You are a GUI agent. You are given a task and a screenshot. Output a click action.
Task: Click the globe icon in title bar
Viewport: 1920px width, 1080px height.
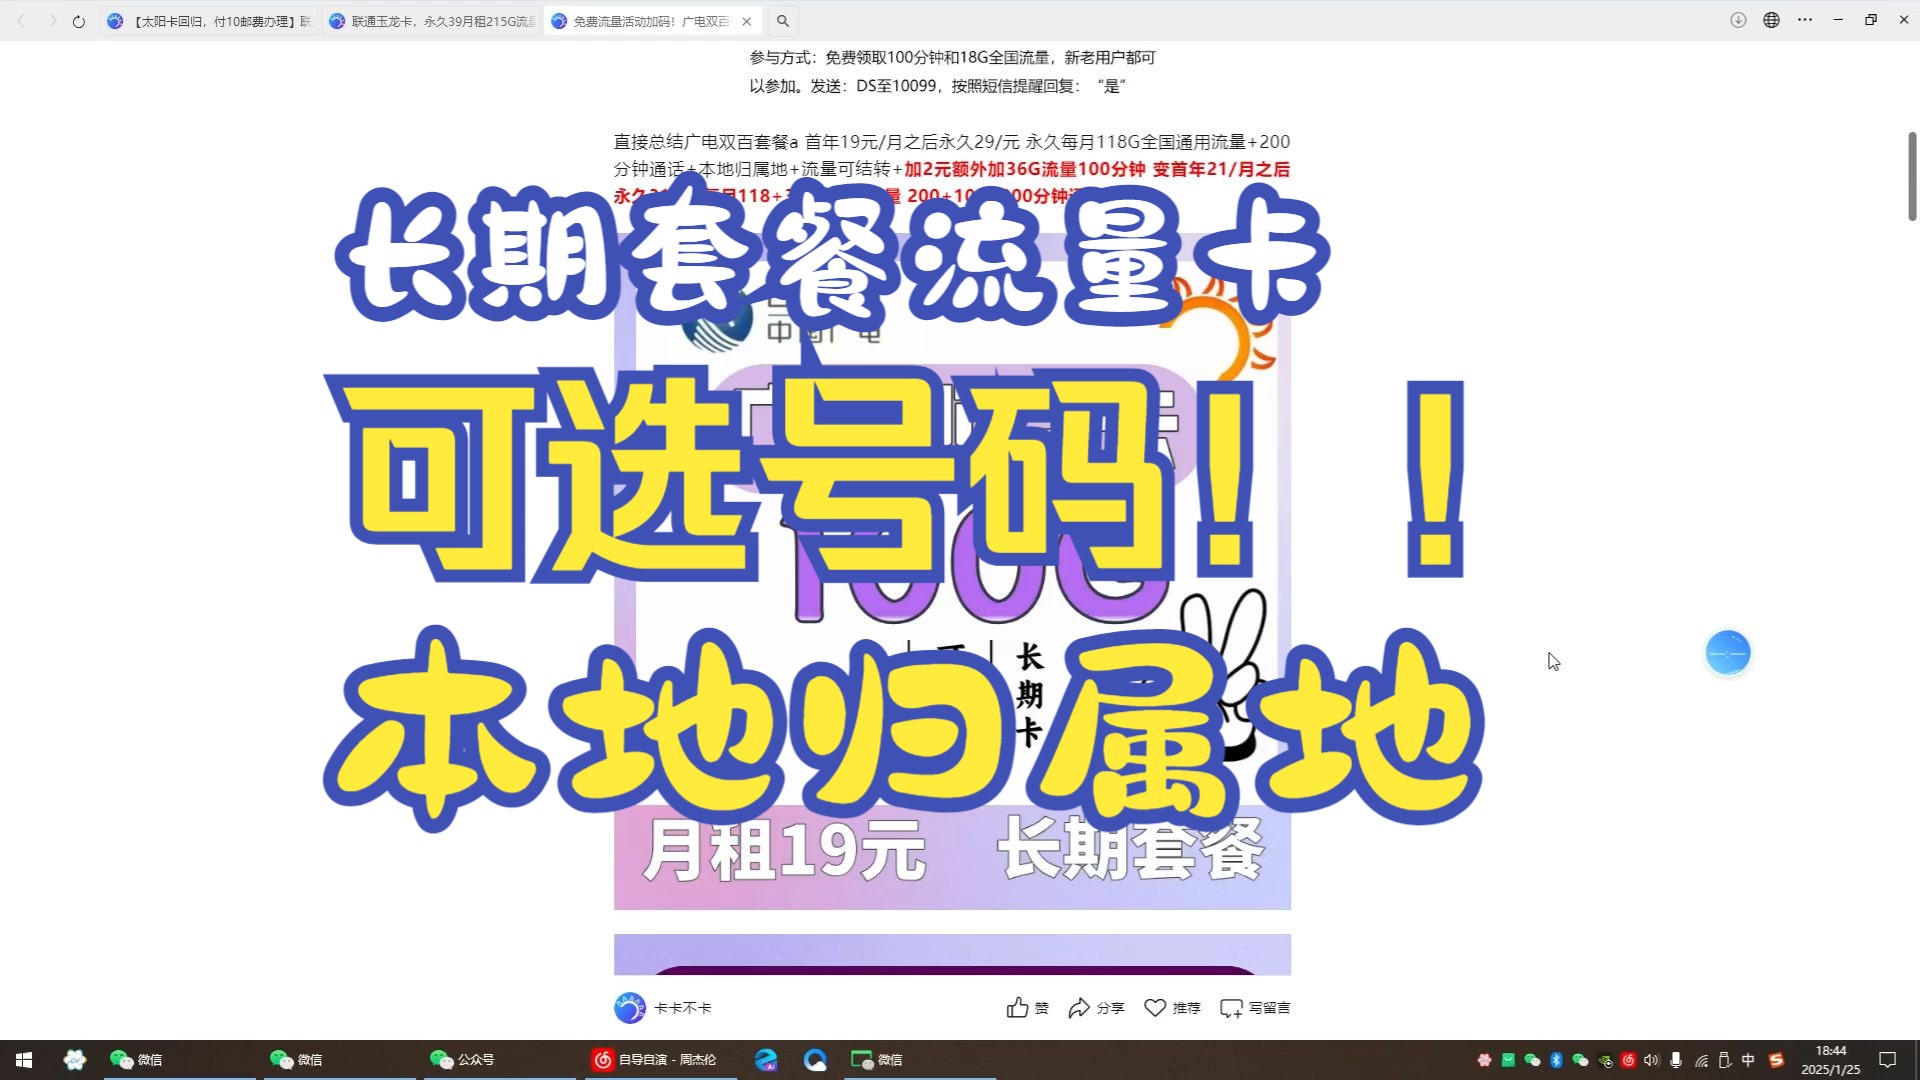[1771, 20]
